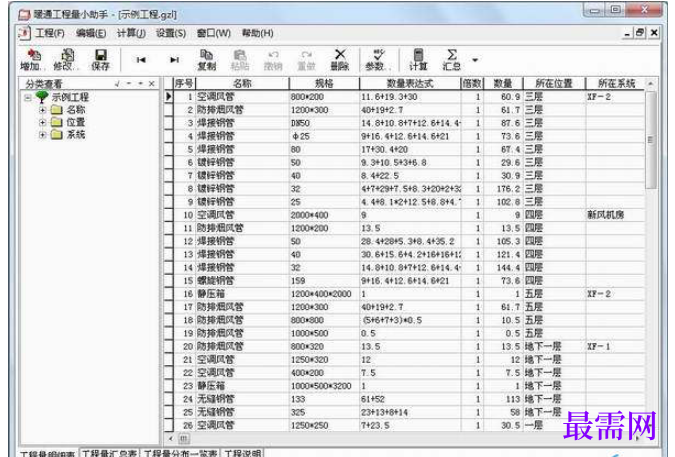Open 参数 (Parameters) toolbar icon
This screenshot has height=457, width=675.
pos(378,59)
